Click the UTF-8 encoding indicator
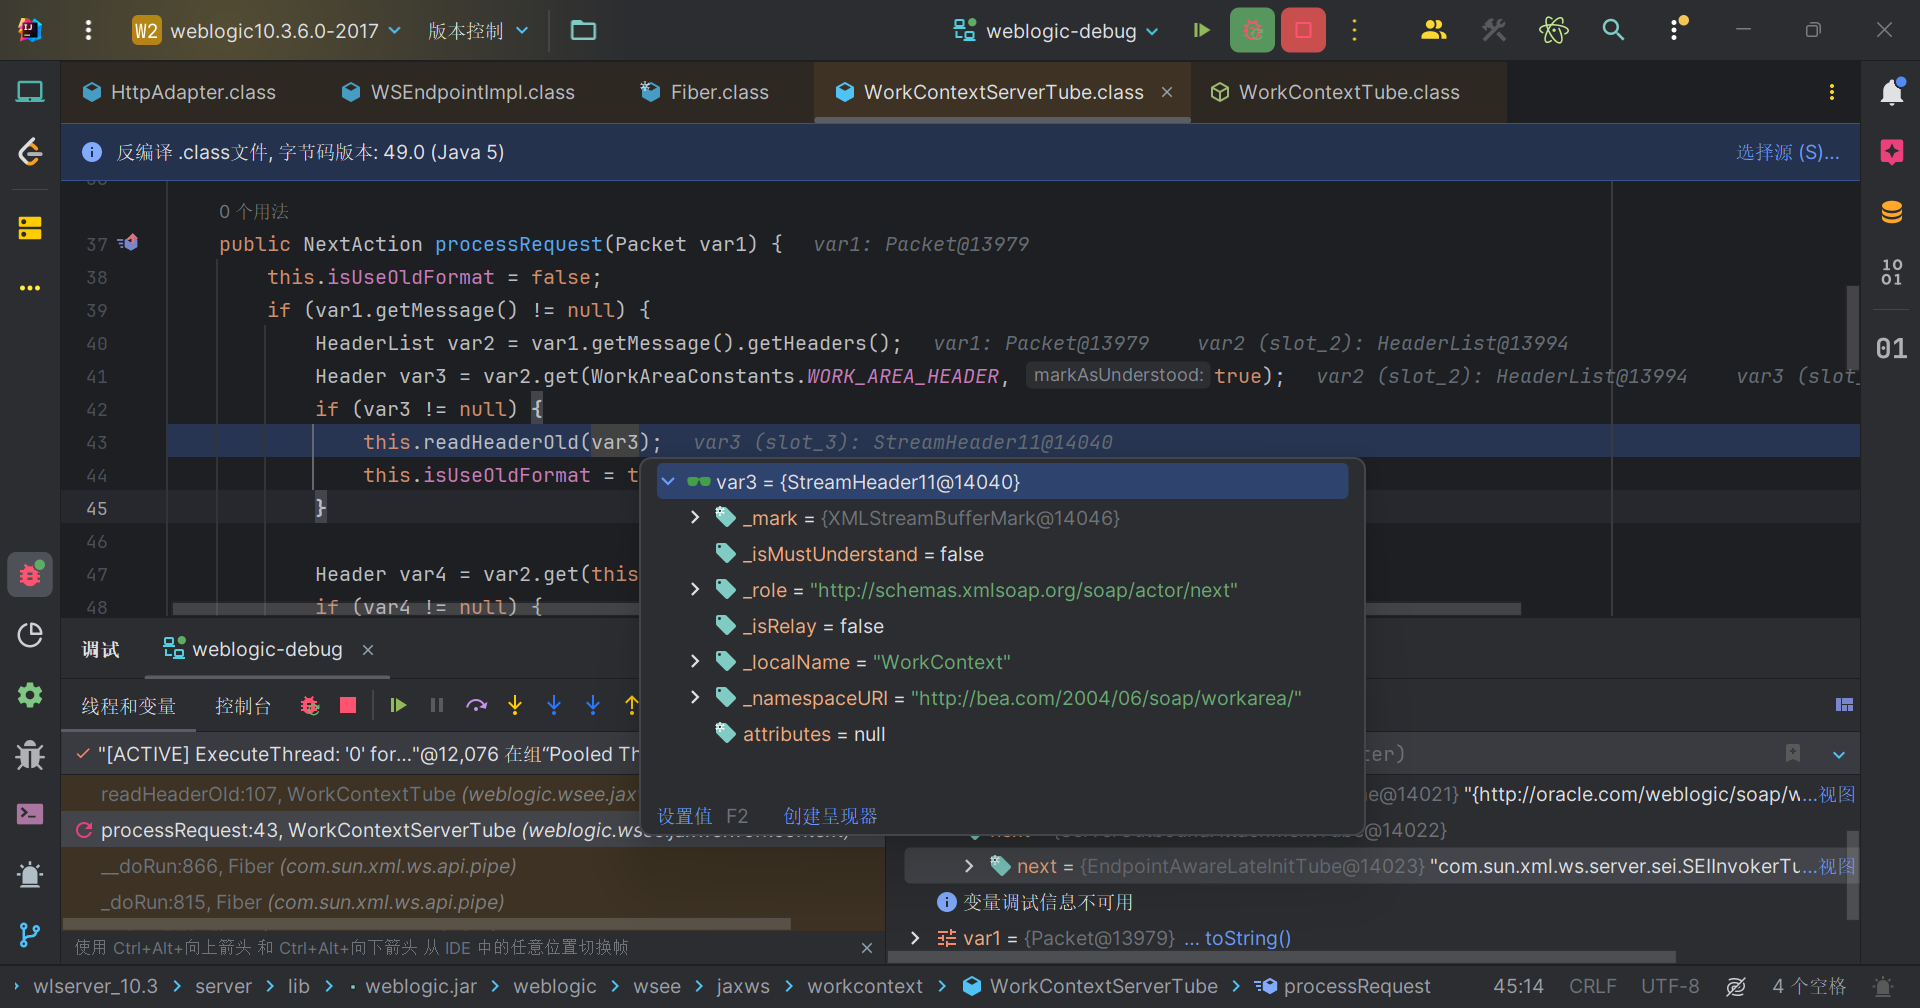Image resolution: width=1920 pixels, height=1008 pixels. 1670,986
